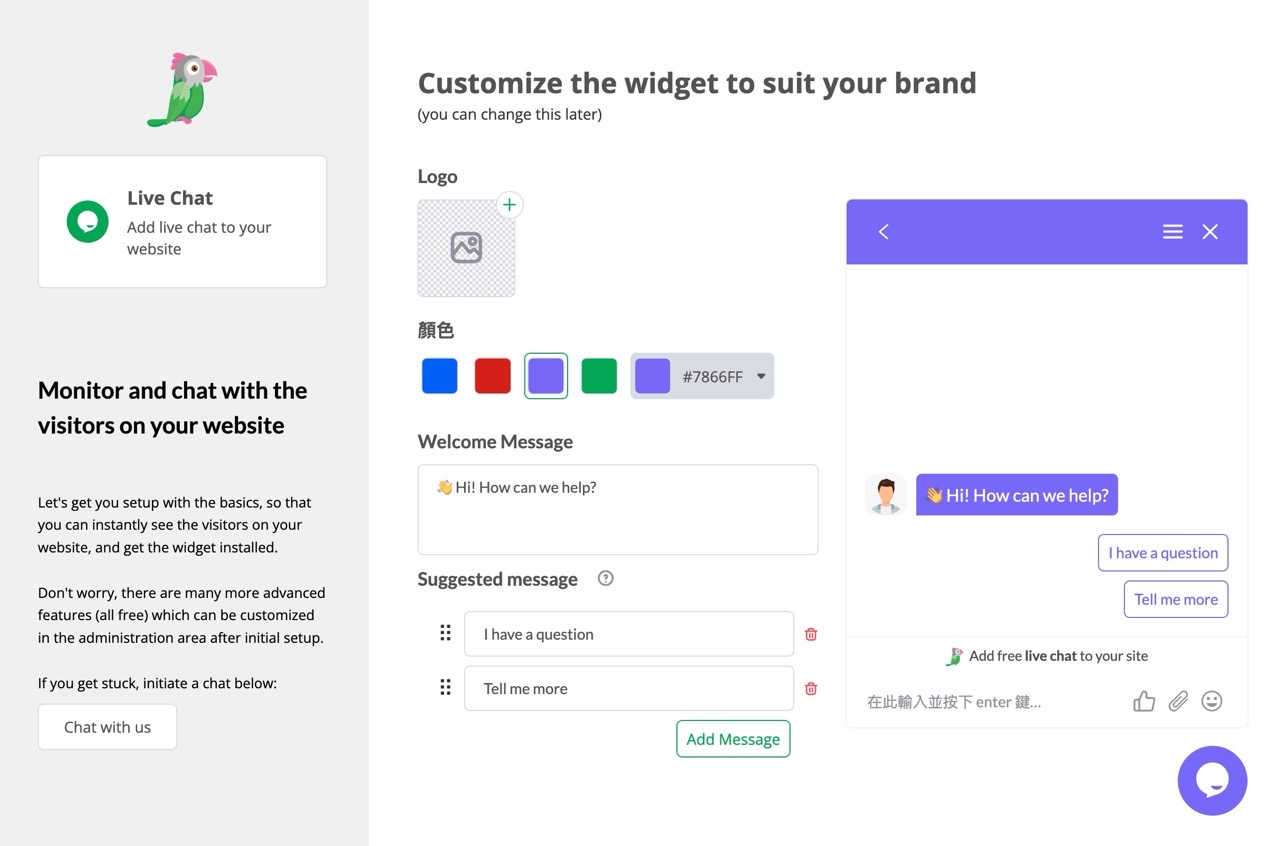The width and height of the screenshot is (1280, 846).
Task: Click the plus icon to add logo
Action: click(x=509, y=205)
